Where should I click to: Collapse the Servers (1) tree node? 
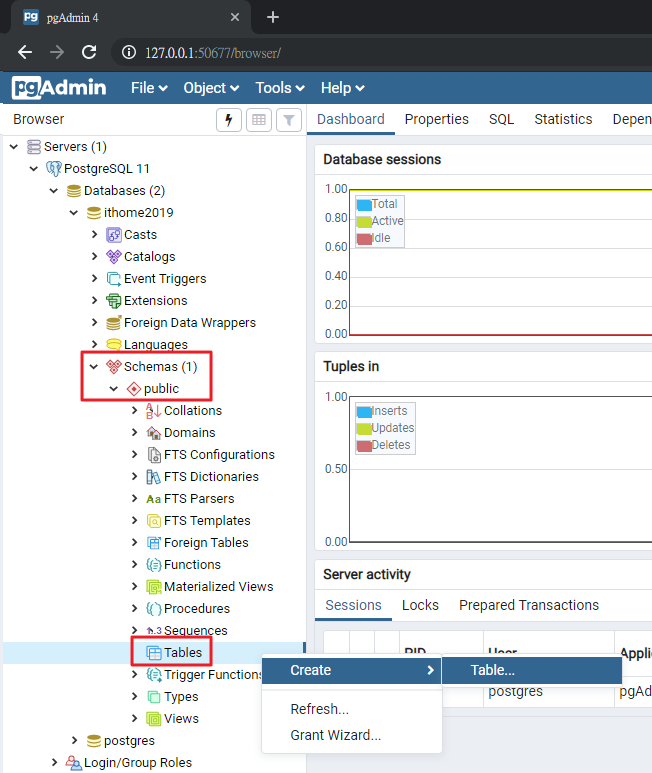14,147
